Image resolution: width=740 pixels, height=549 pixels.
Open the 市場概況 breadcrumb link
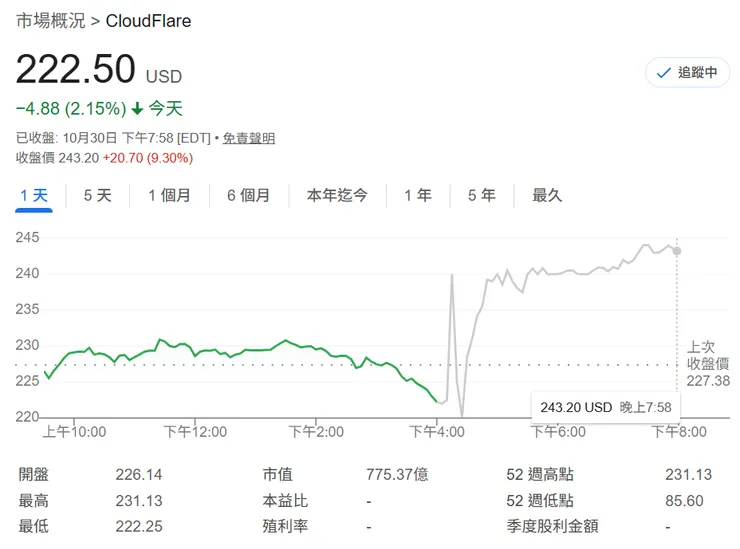pos(51,21)
